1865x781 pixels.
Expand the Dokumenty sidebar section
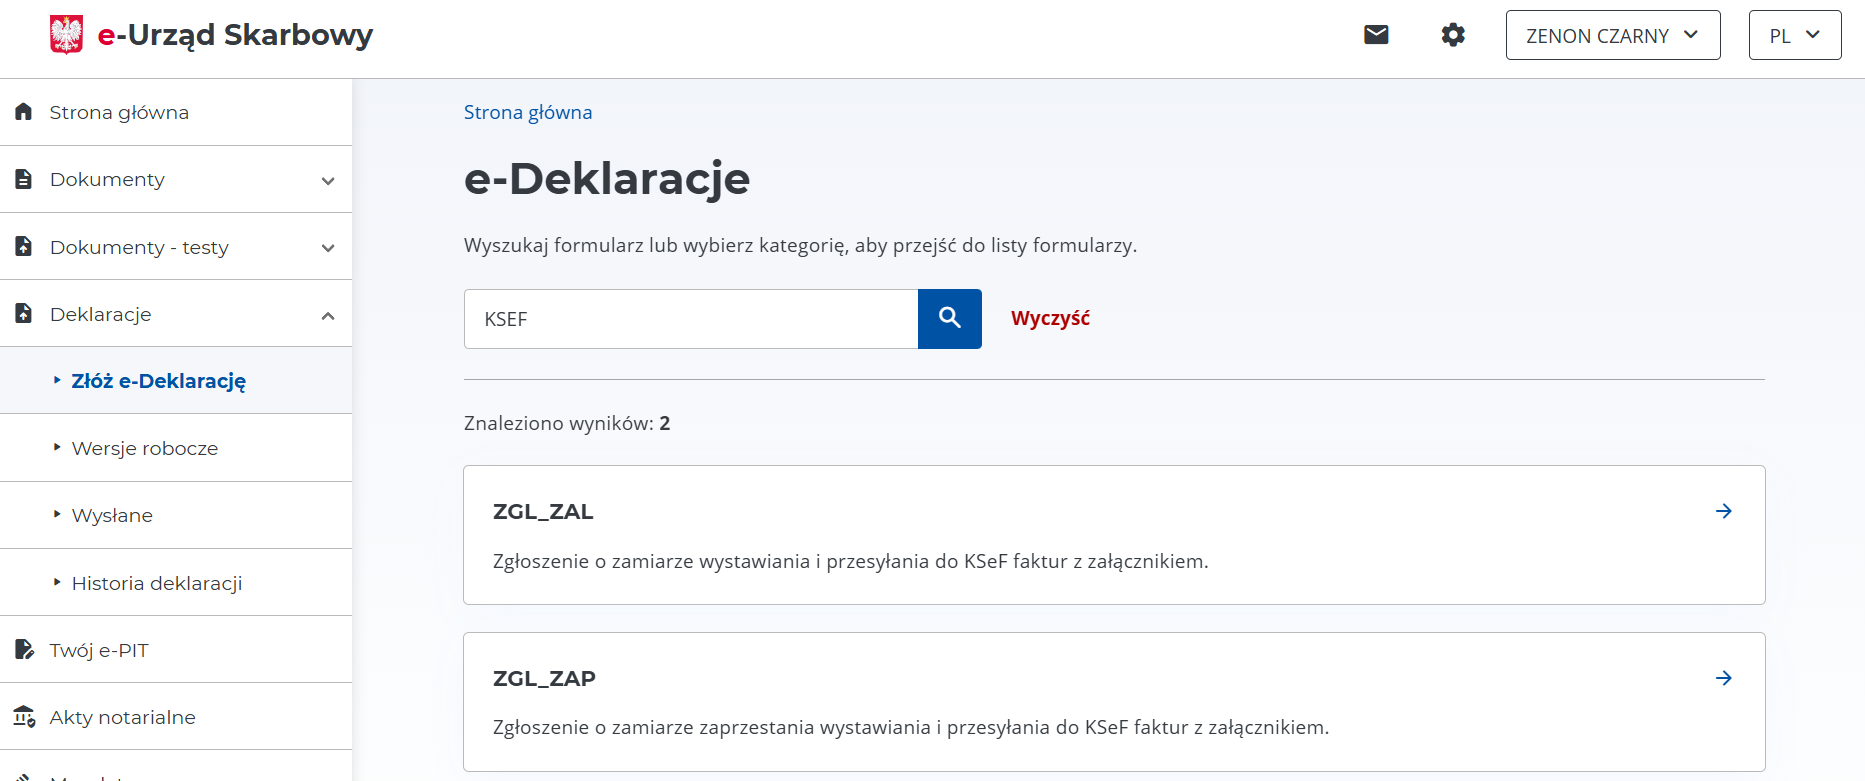327,180
